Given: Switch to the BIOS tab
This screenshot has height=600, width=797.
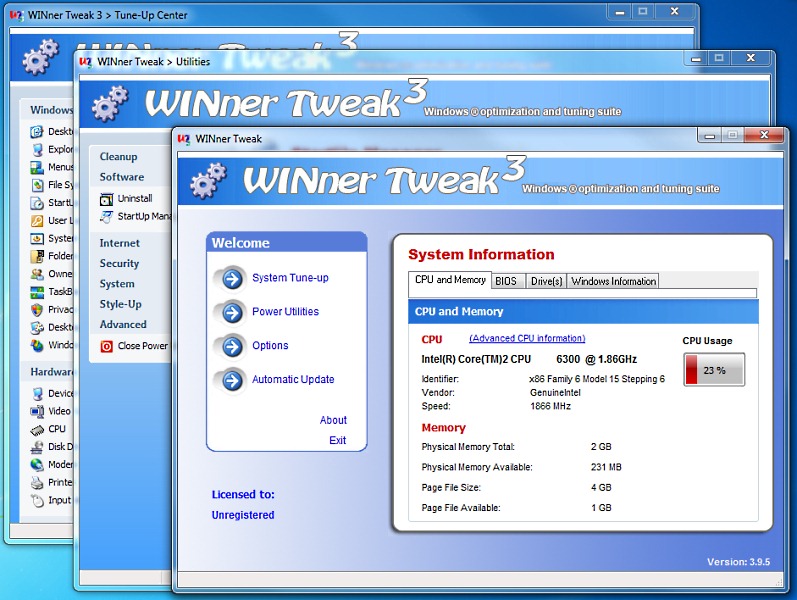Looking at the screenshot, I should coord(506,281).
